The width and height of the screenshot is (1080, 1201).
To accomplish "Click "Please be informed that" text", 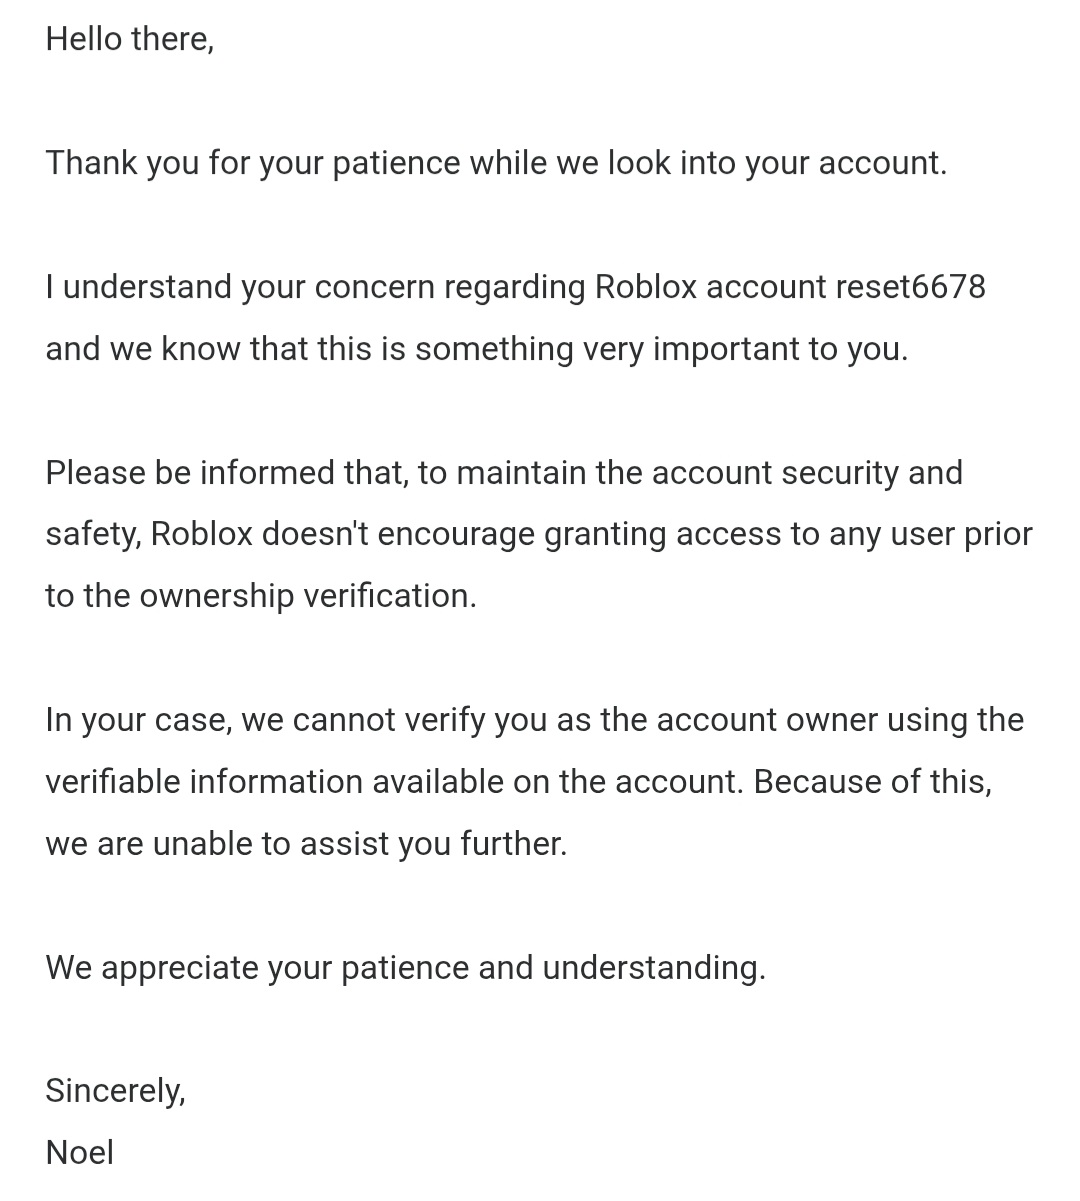I will (226, 472).
